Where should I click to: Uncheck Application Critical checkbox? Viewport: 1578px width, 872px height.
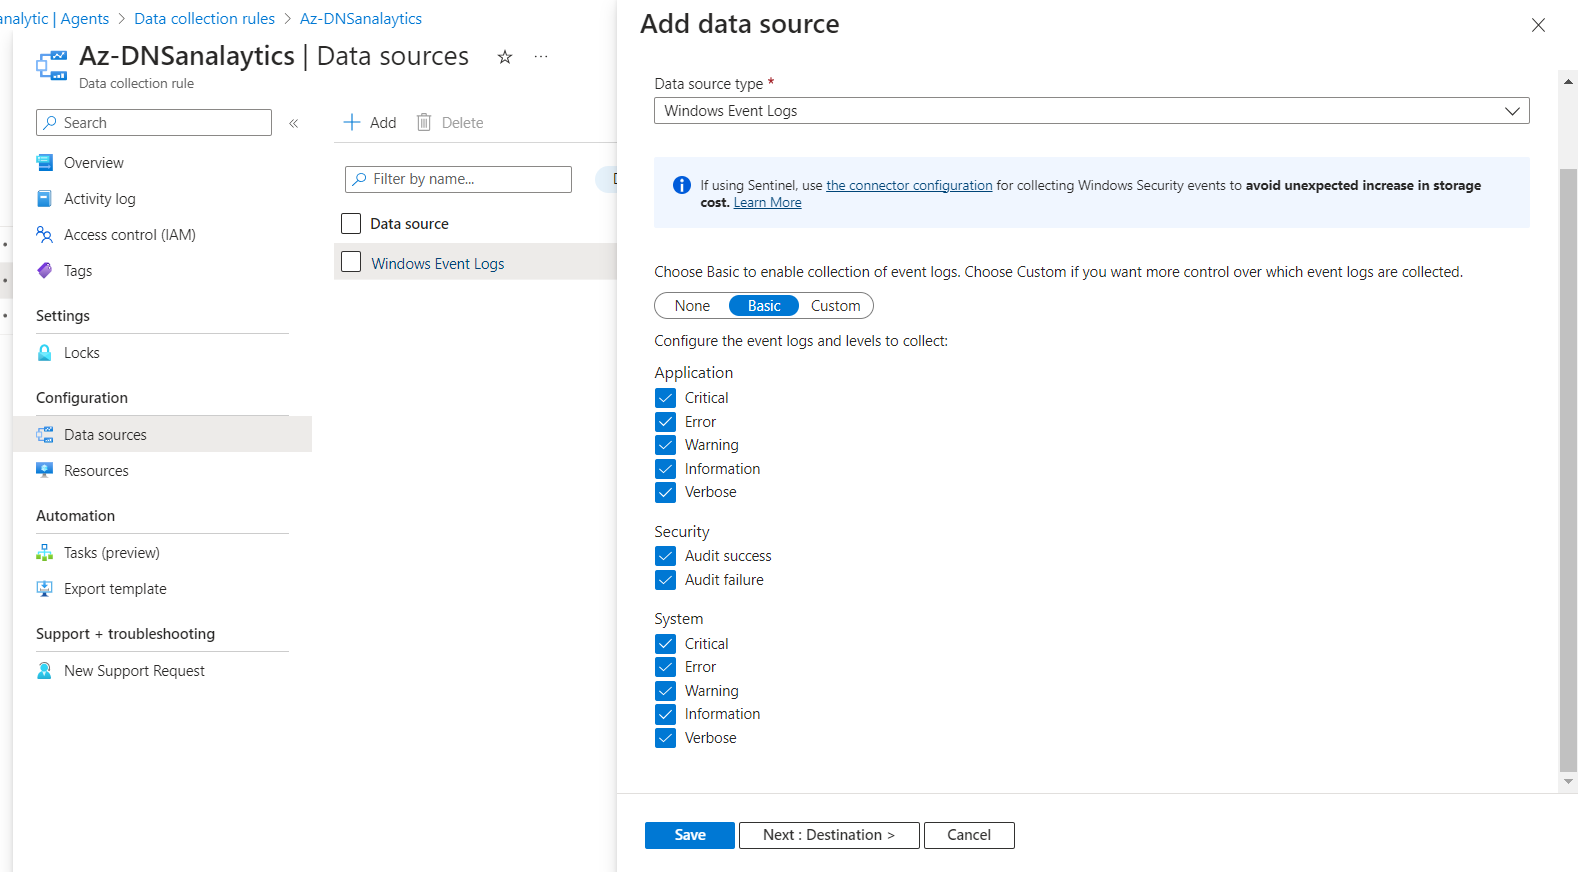pos(666,398)
